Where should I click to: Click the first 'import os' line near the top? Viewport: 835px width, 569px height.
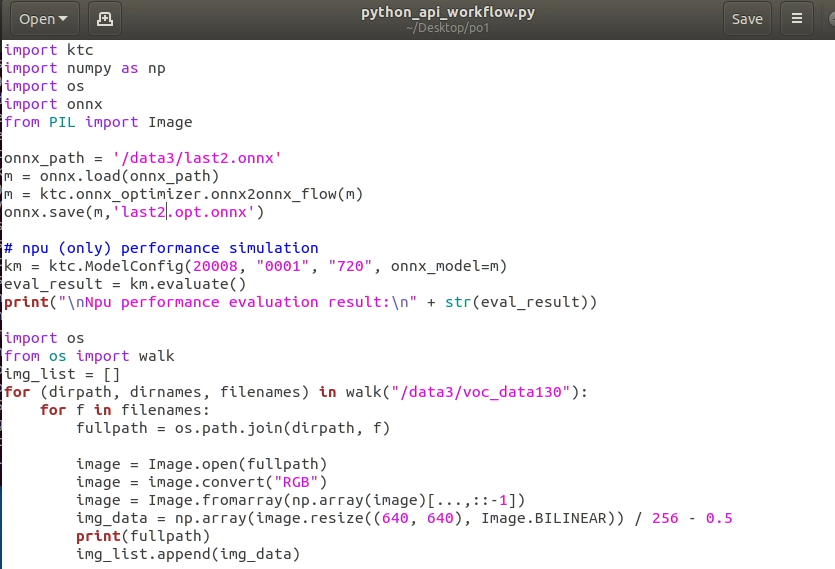tap(44, 86)
